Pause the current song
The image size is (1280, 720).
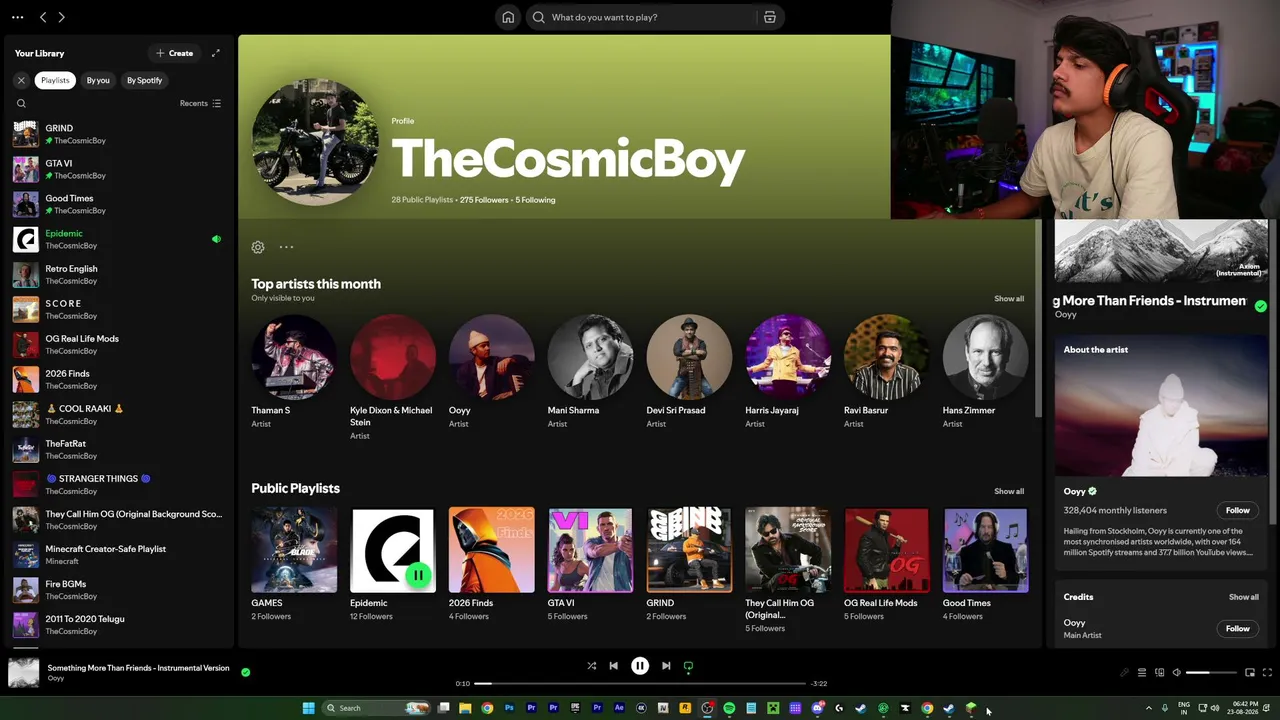[x=640, y=666]
